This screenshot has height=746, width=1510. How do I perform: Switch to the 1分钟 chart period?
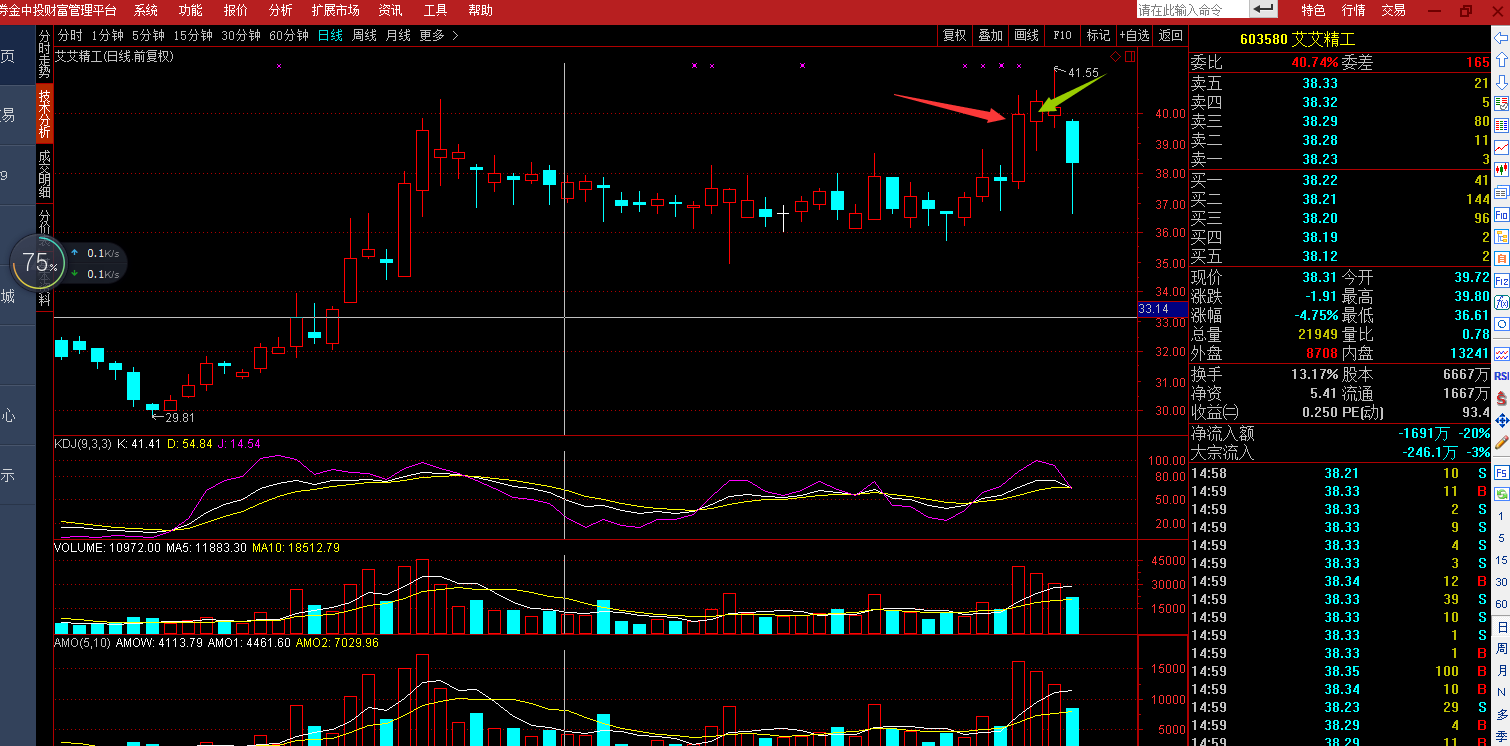tap(107, 35)
